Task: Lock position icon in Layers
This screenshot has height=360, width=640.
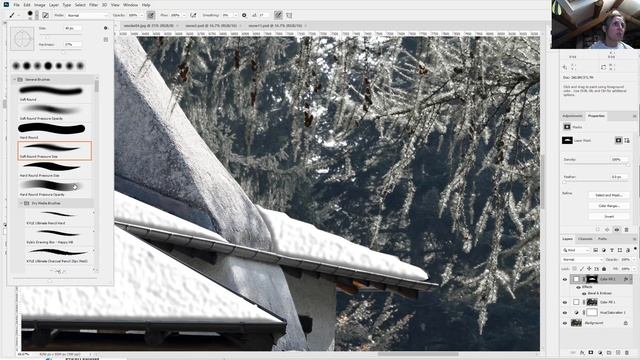Action: point(589,269)
